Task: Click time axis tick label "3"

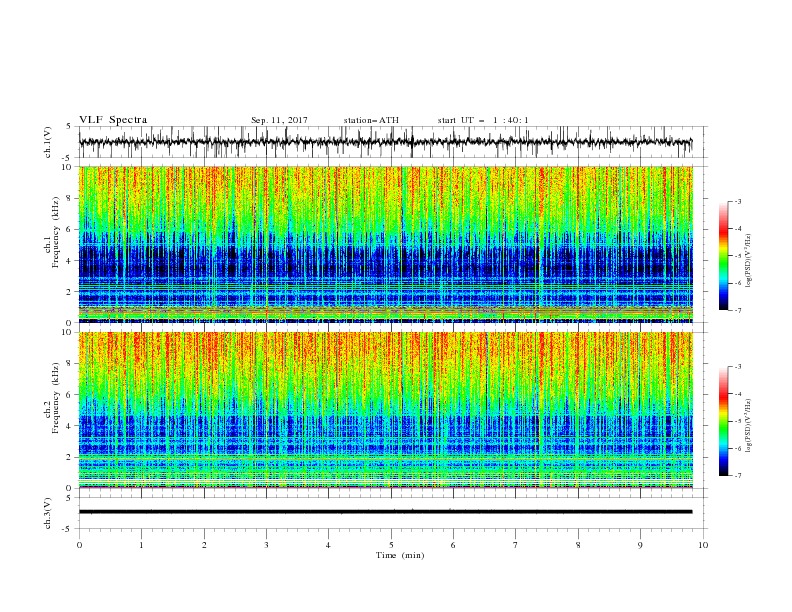Action: [266, 545]
